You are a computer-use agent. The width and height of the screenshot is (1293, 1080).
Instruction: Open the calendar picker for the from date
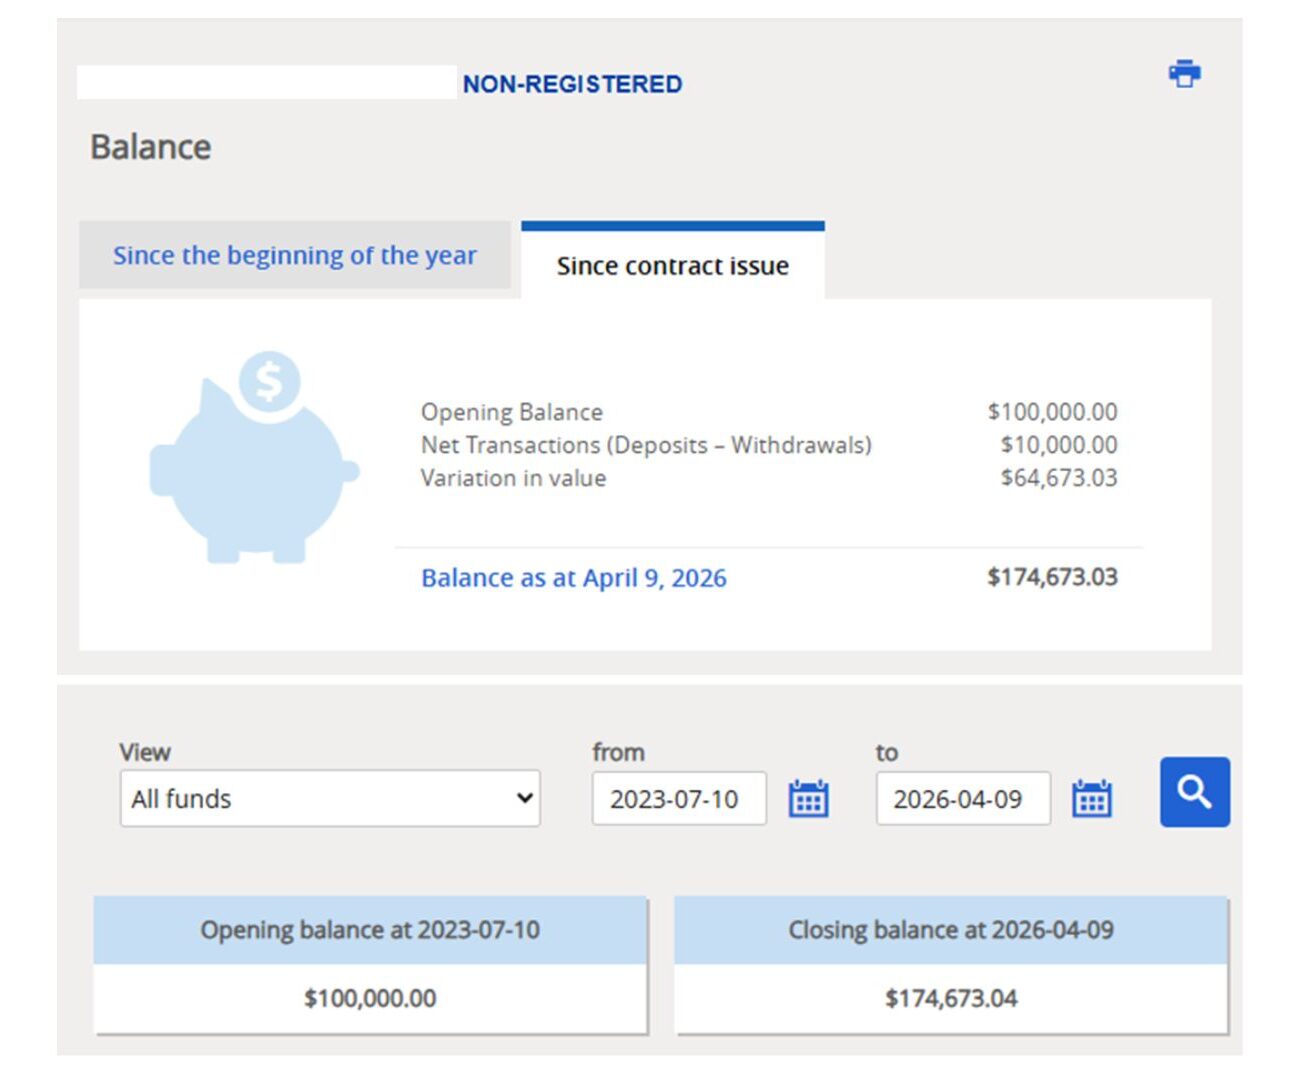[808, 798]
